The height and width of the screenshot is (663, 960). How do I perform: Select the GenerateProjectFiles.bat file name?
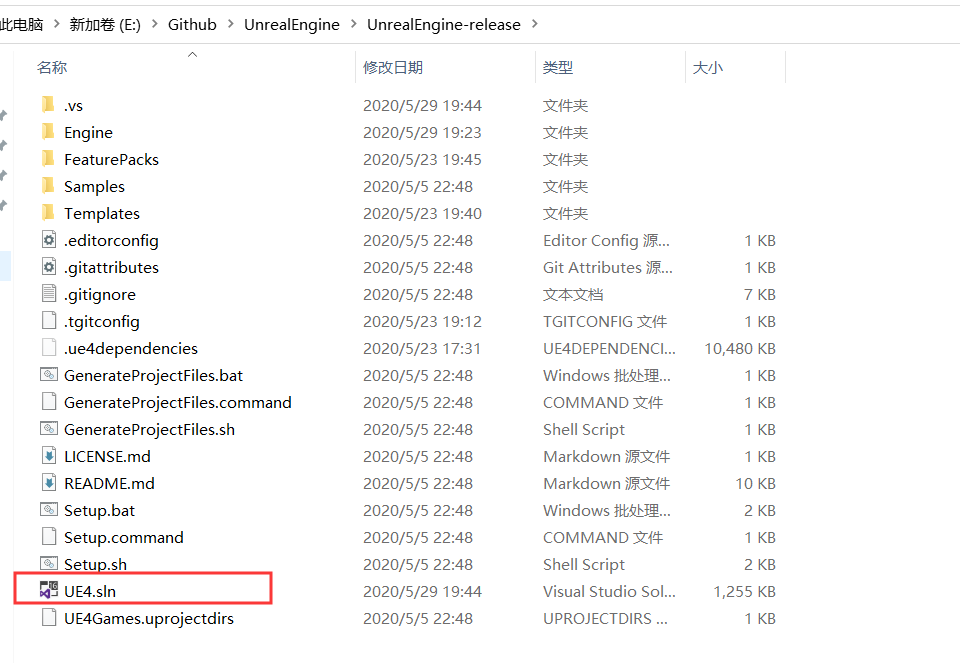click(153, 375)
